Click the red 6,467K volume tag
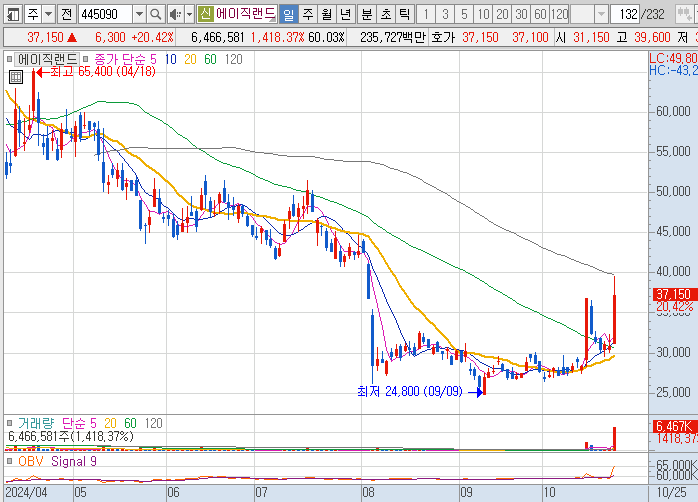Viewport: 698px width, 502px height. point(674,426)
